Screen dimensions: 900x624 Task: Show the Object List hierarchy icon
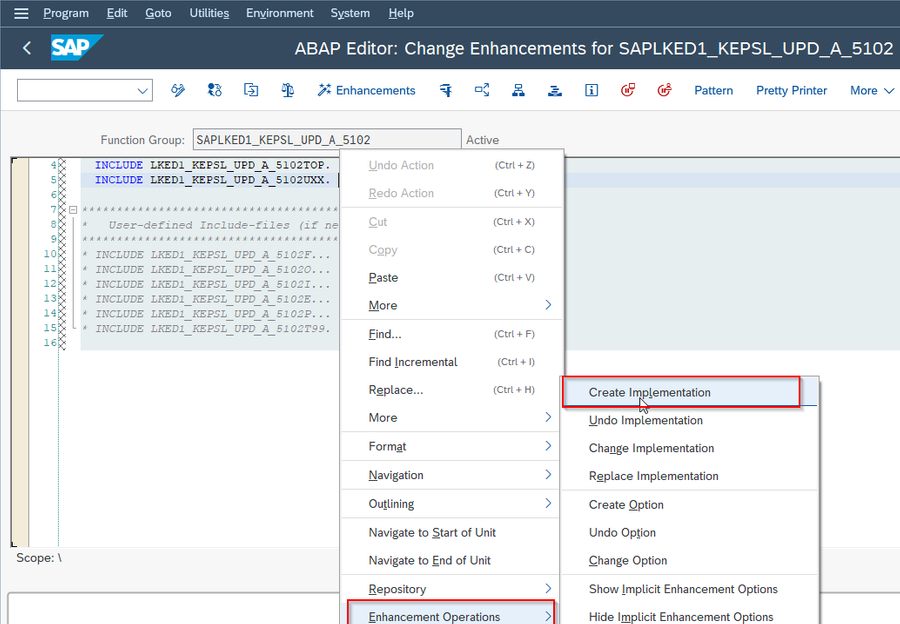(518, 90)
